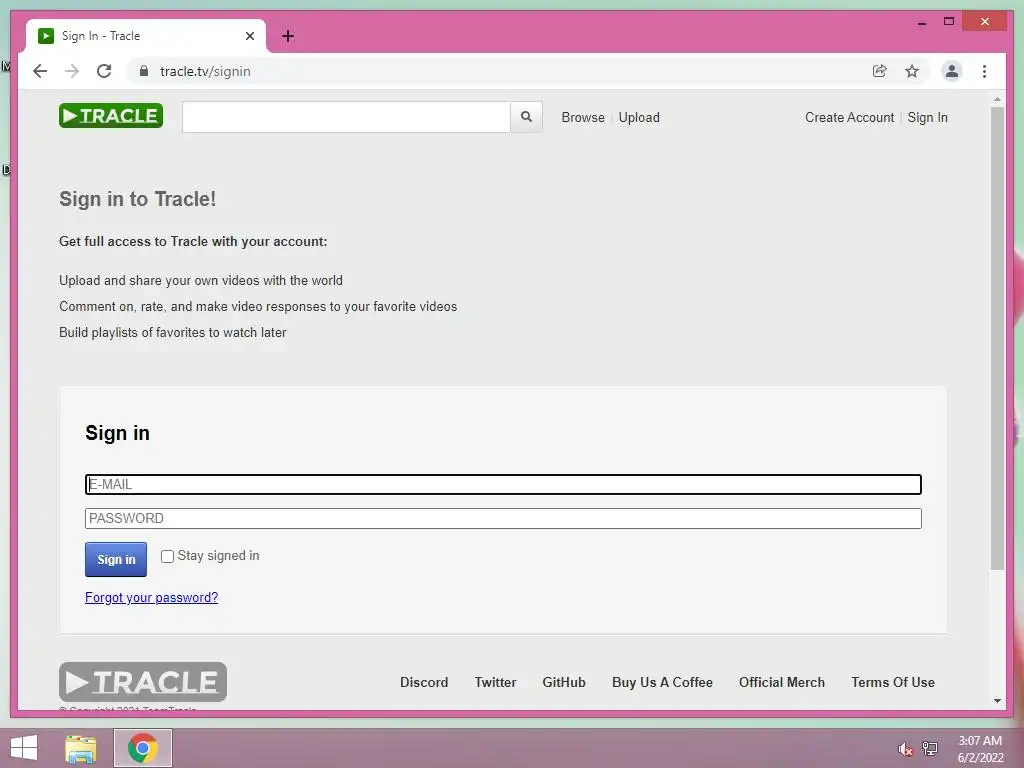Click Build playlists of favorites text
The image size is (1024, 768).
point(172,332)
